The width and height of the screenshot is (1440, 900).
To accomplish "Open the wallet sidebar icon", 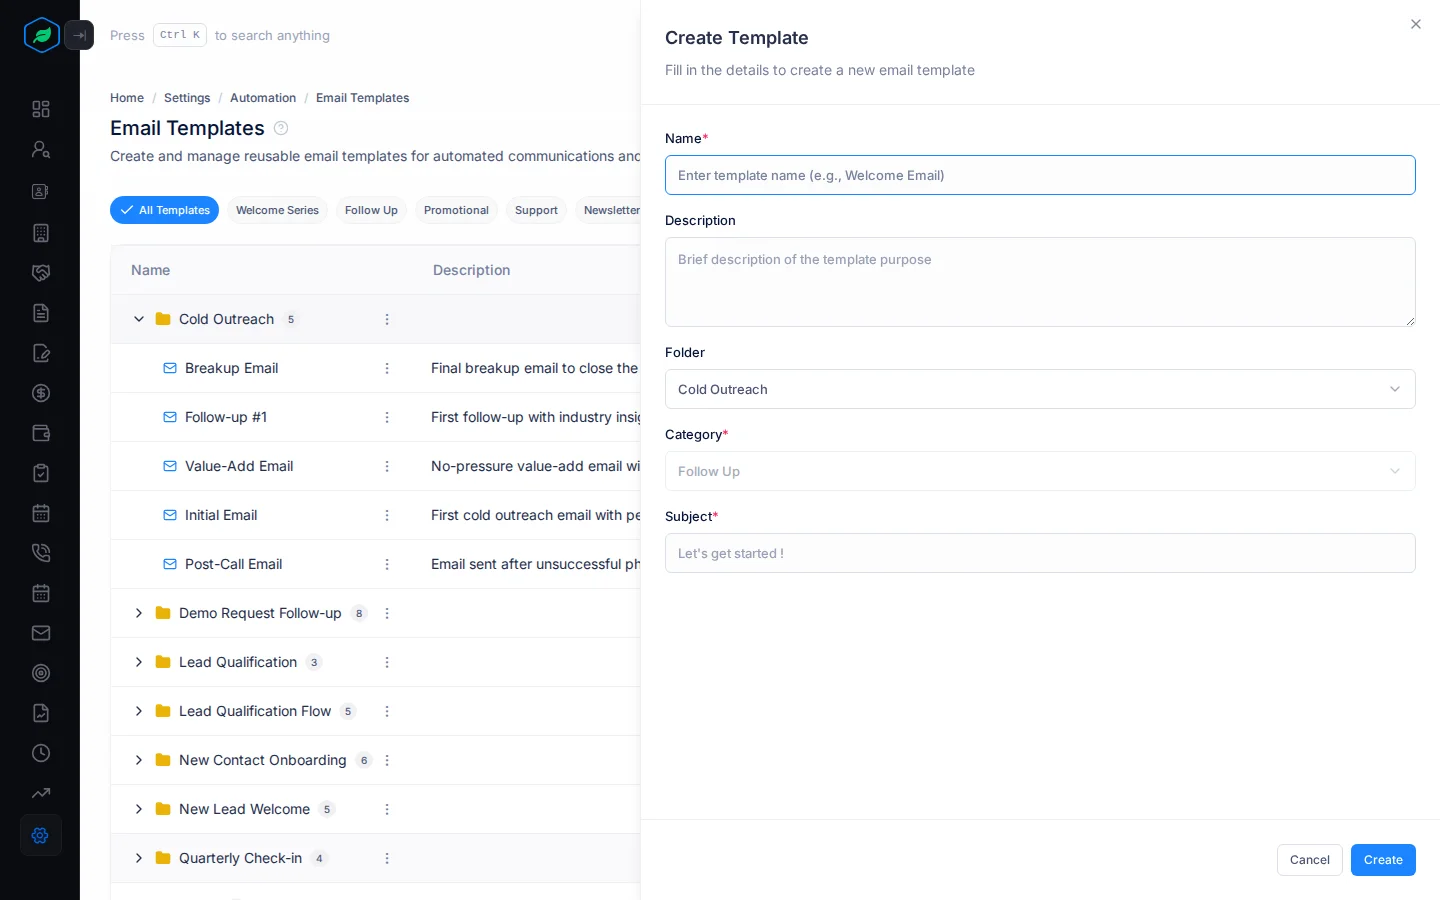I will 41,433.
